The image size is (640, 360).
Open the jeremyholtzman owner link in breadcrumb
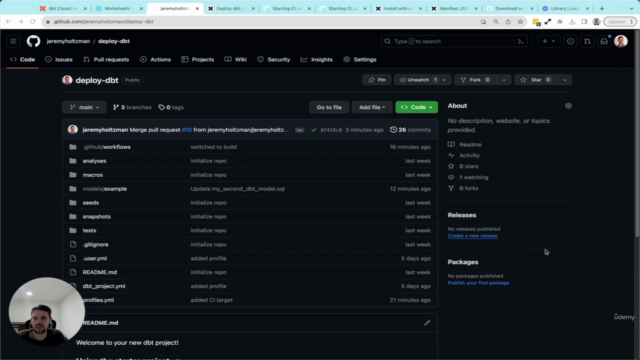(x=68, y=41)
